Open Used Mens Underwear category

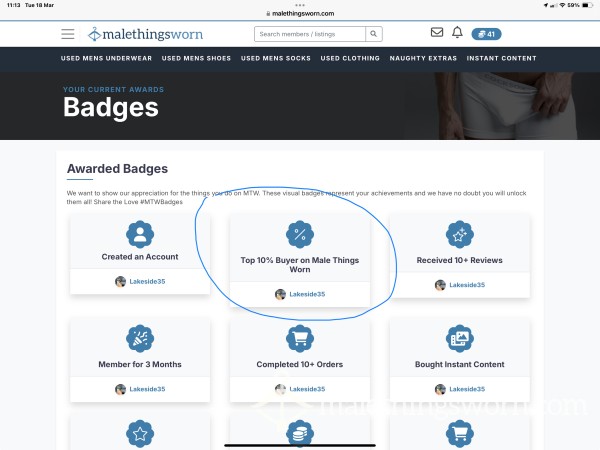tap(106, 58)
